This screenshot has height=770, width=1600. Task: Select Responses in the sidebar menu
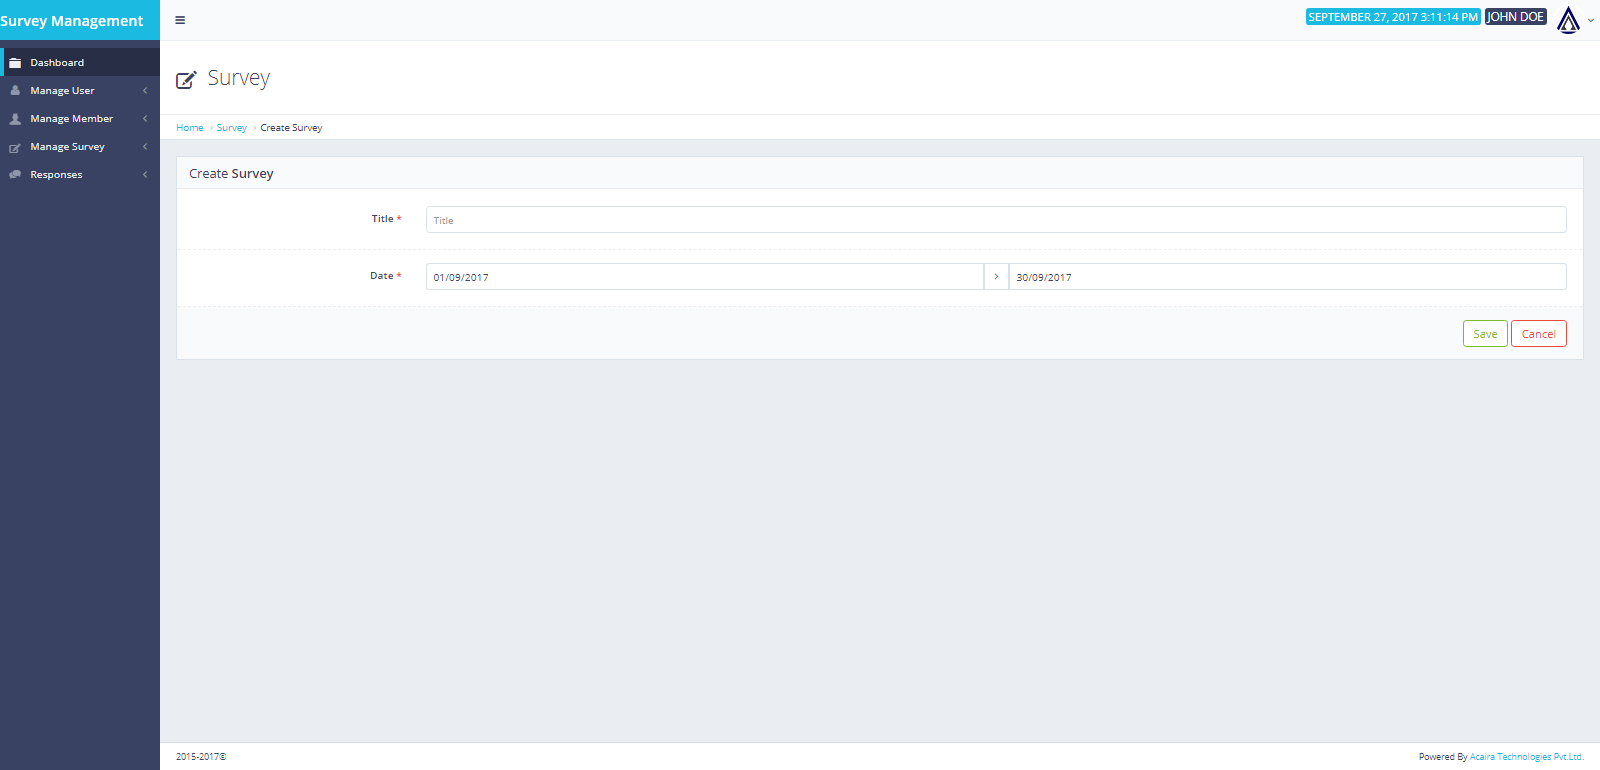[56, 175]
